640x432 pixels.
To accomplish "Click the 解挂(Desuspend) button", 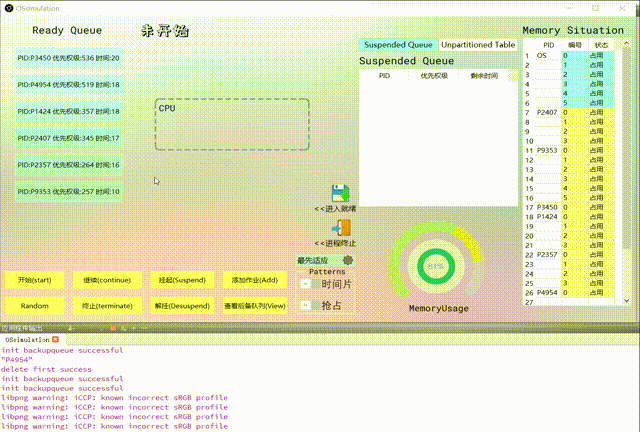I will click(x=182, y=306).
